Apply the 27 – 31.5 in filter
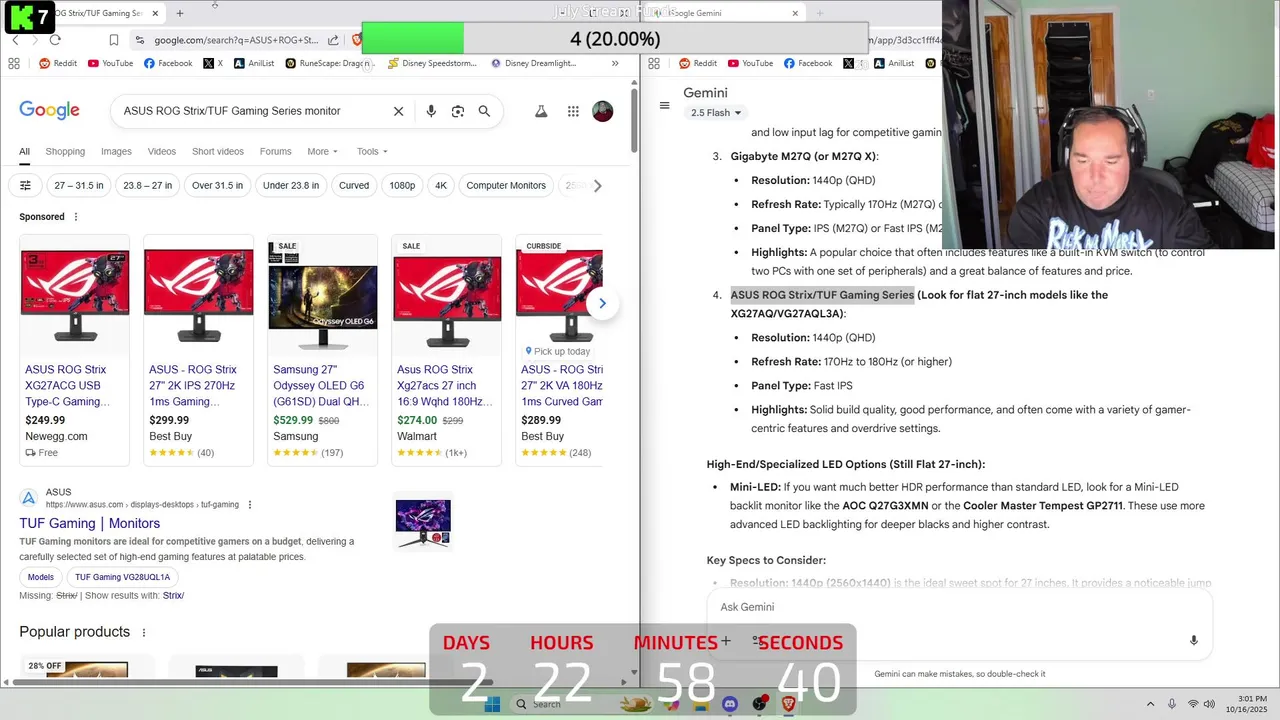Image resolution: width=1280 pixels, height=720 pixels. click(79, 185)
